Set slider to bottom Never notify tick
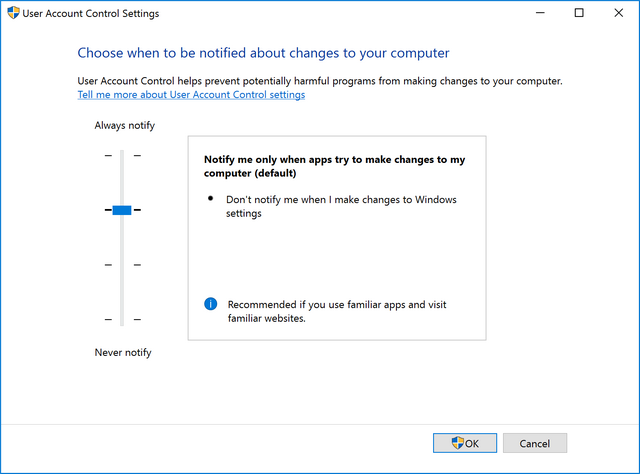 pos(122,319)
